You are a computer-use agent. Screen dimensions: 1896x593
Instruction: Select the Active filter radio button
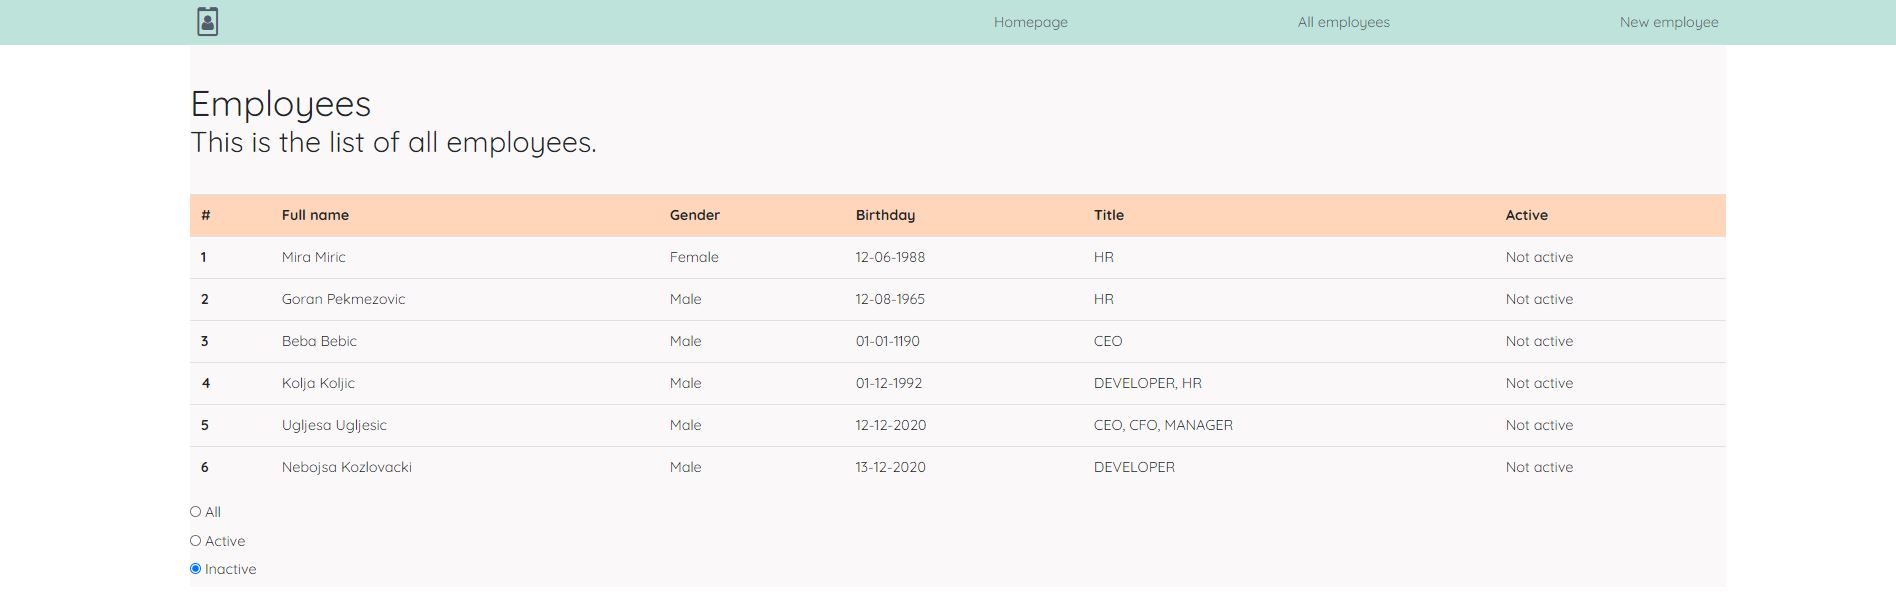195,540
